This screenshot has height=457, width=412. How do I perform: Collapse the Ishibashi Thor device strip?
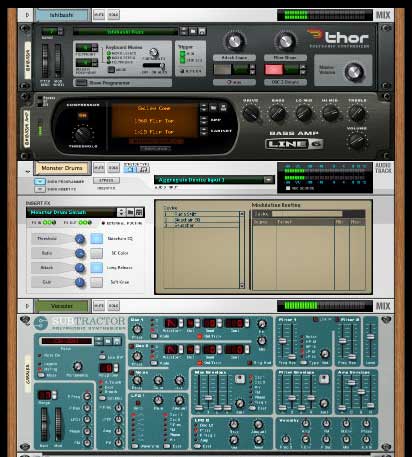point(27,15)
